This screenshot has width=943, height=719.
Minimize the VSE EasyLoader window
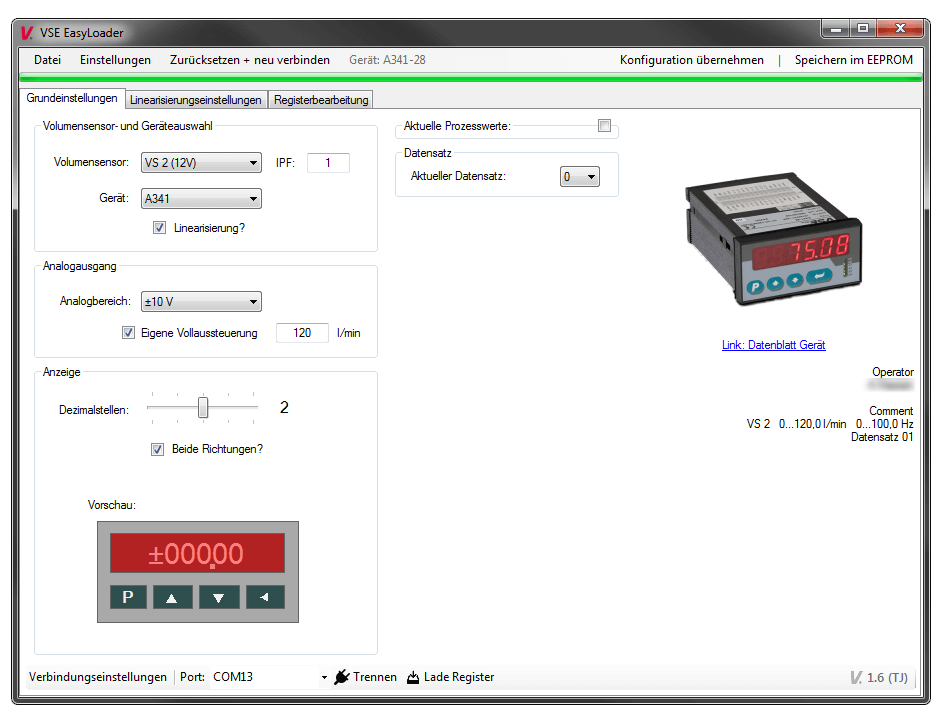pos(835,29)
